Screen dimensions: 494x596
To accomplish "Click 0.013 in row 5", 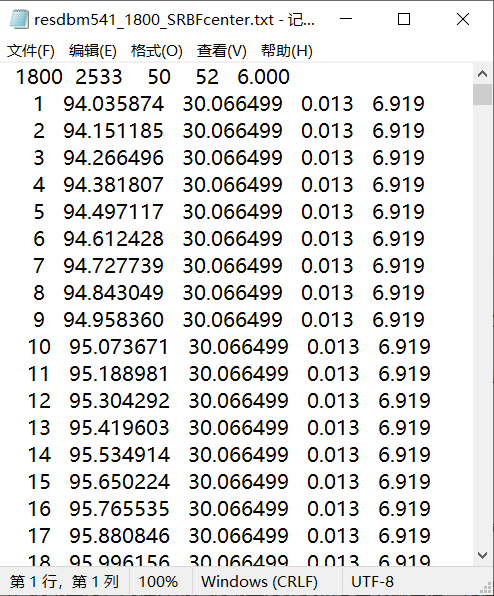I will point(327,212).
